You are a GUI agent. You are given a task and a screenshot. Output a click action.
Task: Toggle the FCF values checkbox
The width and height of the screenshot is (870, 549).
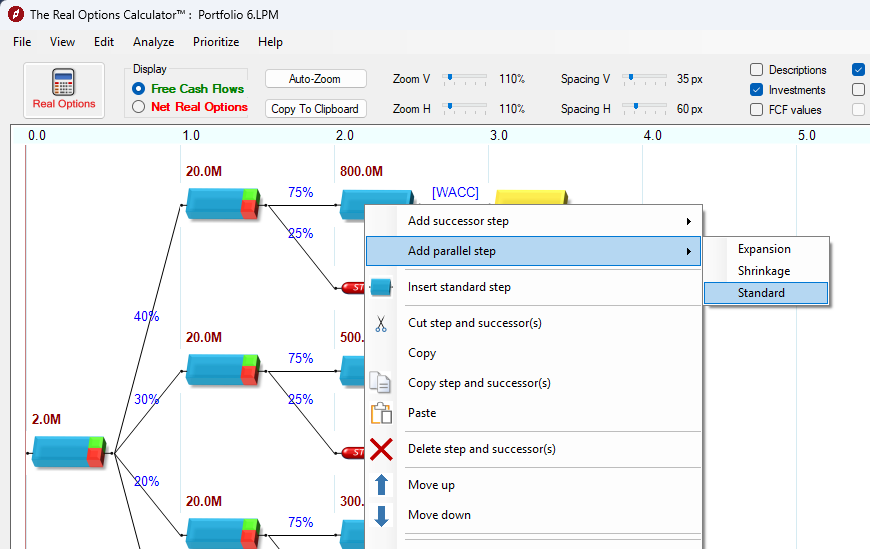pos(757,110)
